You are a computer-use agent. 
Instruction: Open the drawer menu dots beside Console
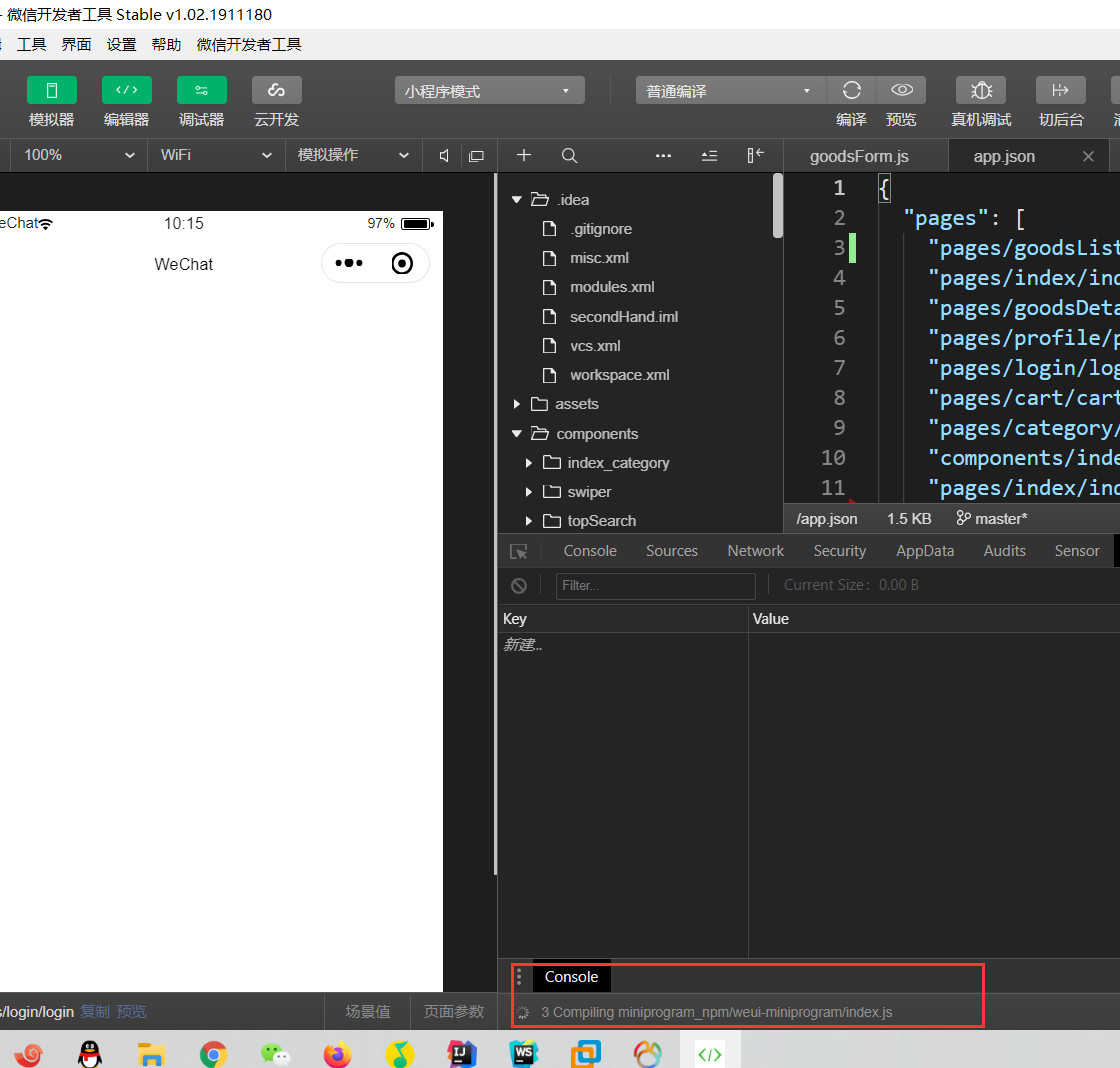519,977
